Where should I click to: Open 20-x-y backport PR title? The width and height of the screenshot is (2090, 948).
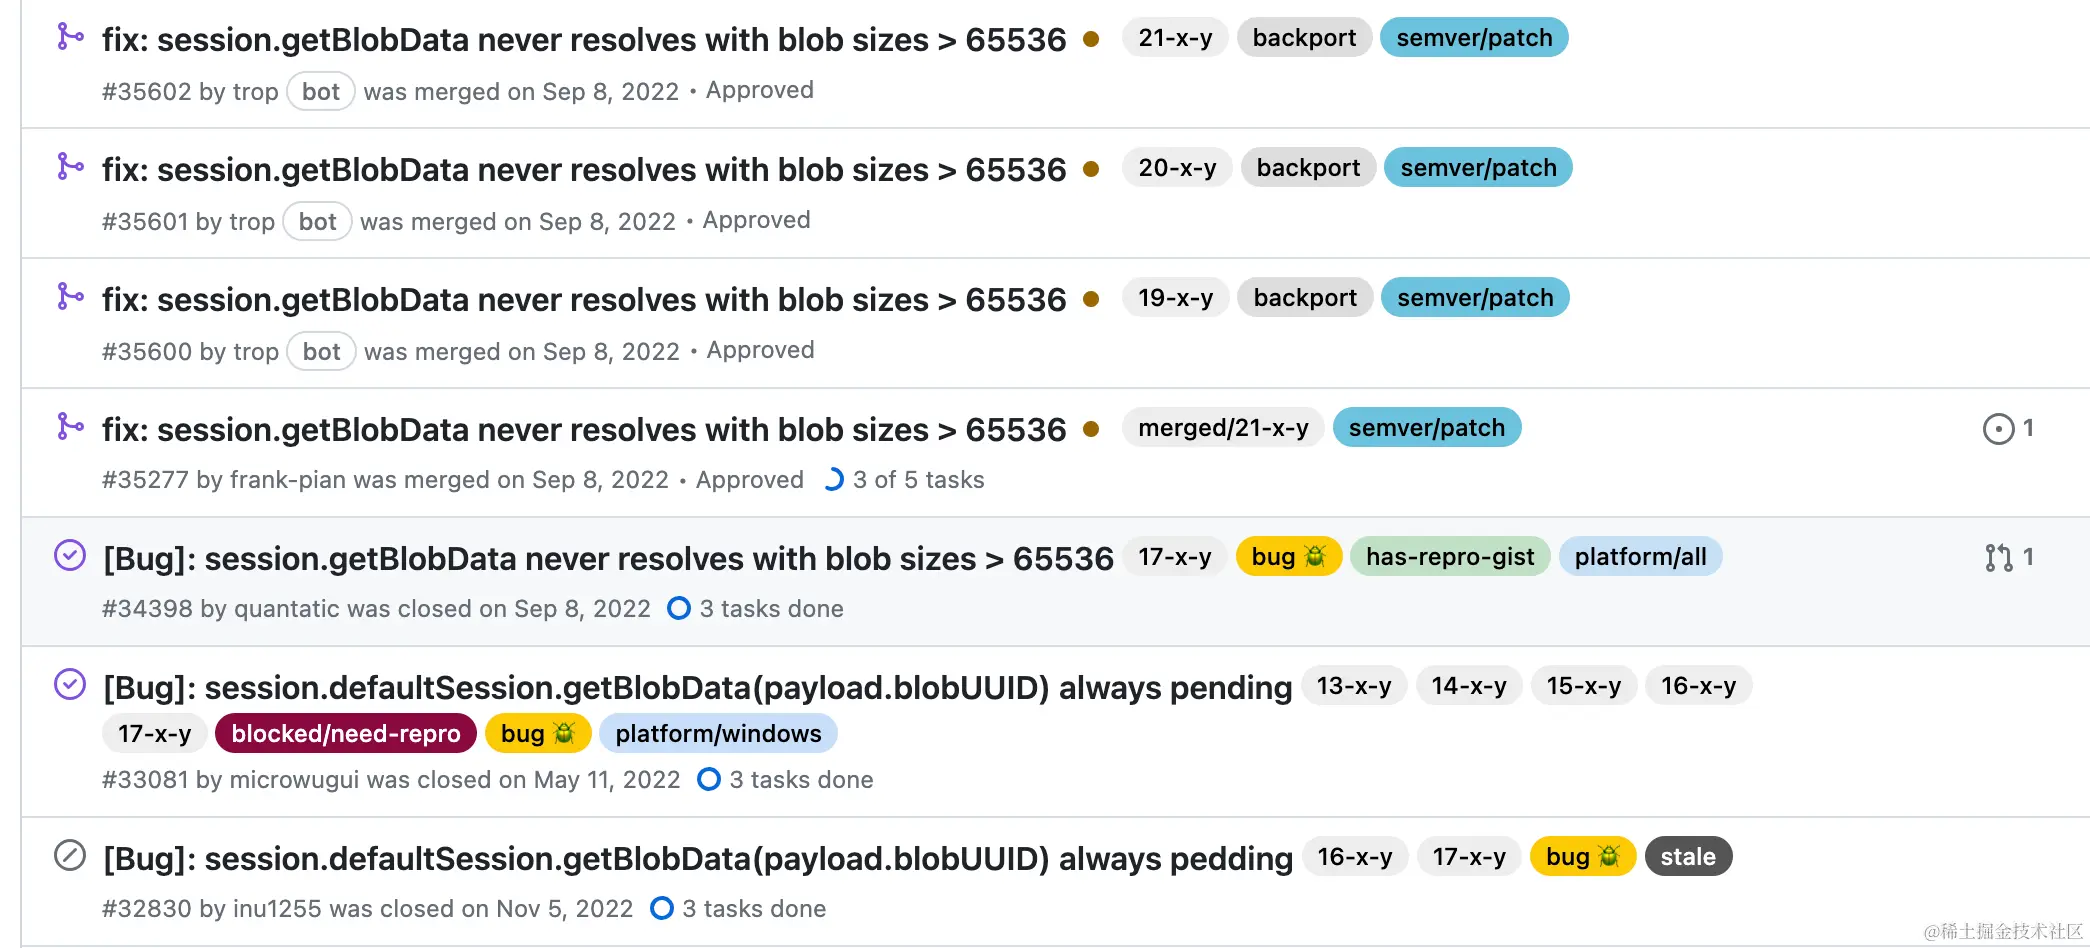[584, 170]
